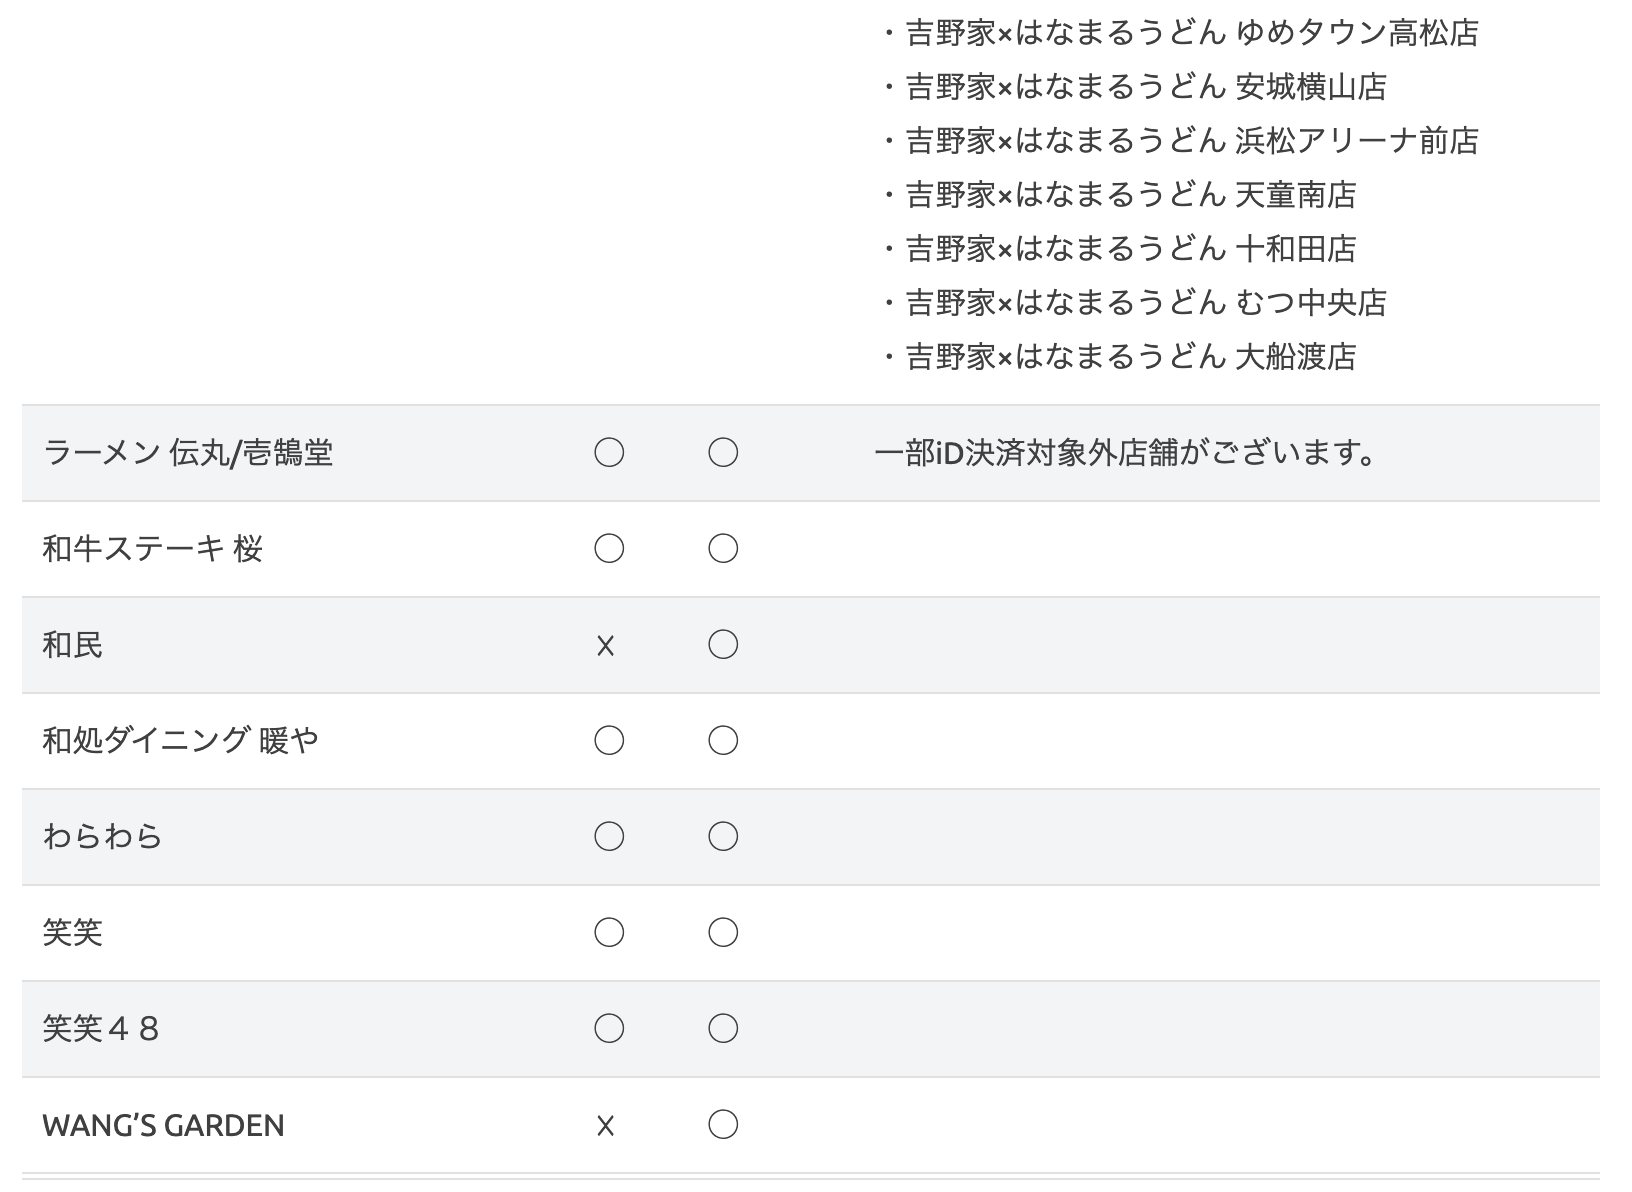Click the 一部iD決済対象外店舗がございます note
Viewport: 1632px width, 1192px height.
coord(1126,453)
